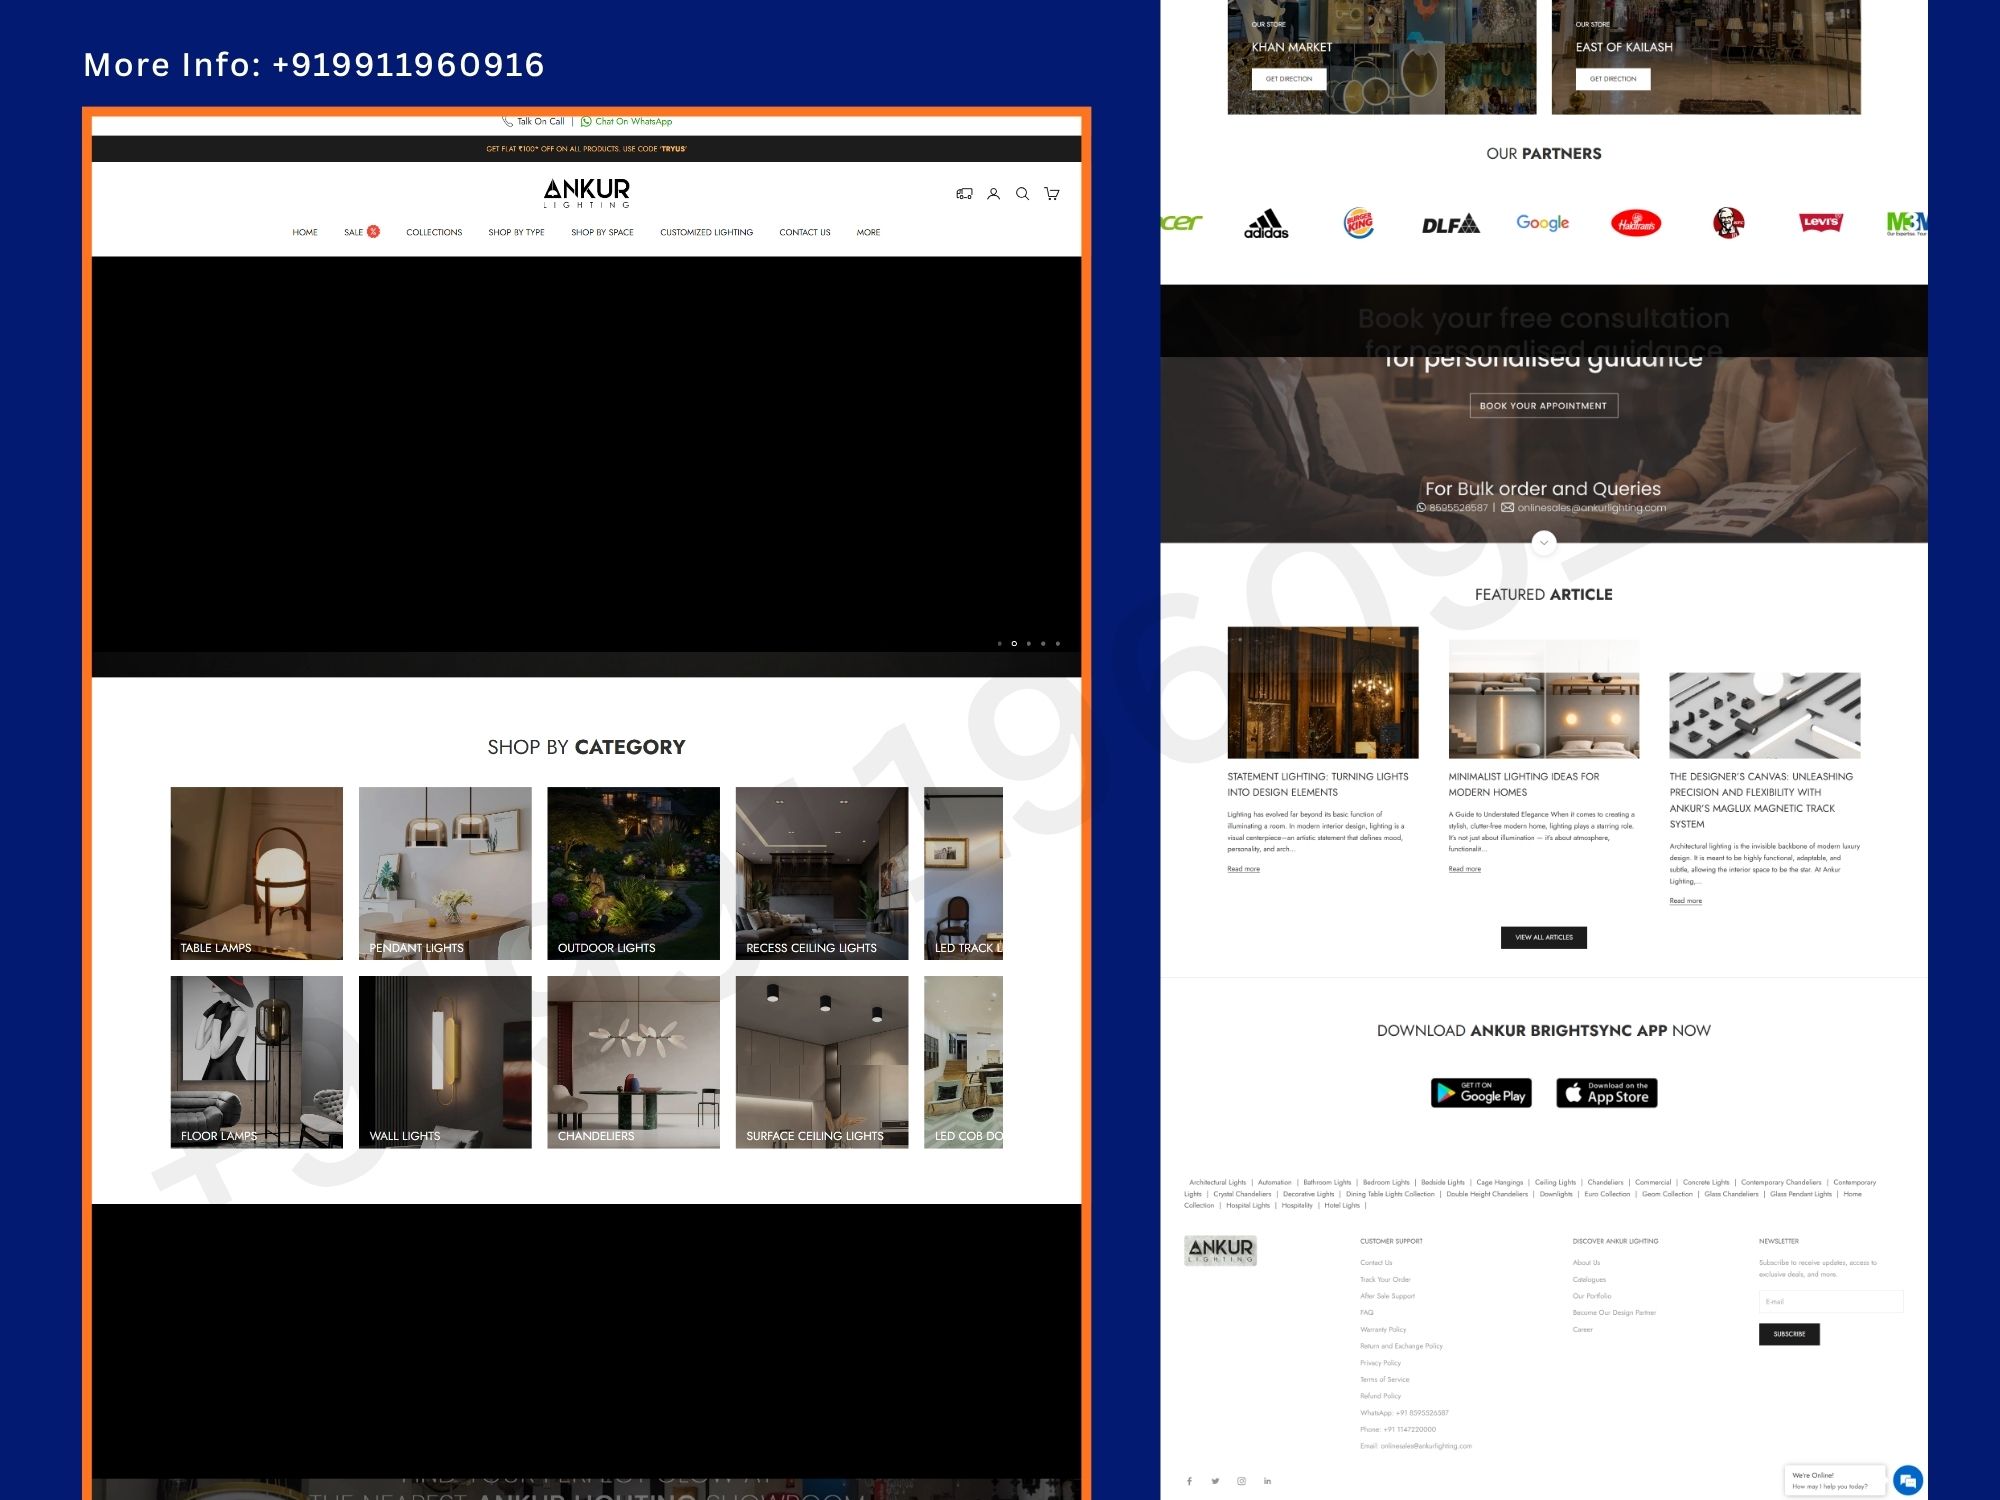
Task: Click the LinkedIn icon in footer
Action: tap(1267, 1481)
